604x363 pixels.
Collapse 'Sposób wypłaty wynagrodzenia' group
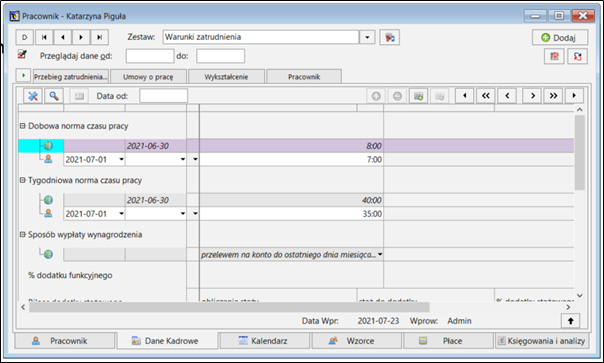[22, 234]
